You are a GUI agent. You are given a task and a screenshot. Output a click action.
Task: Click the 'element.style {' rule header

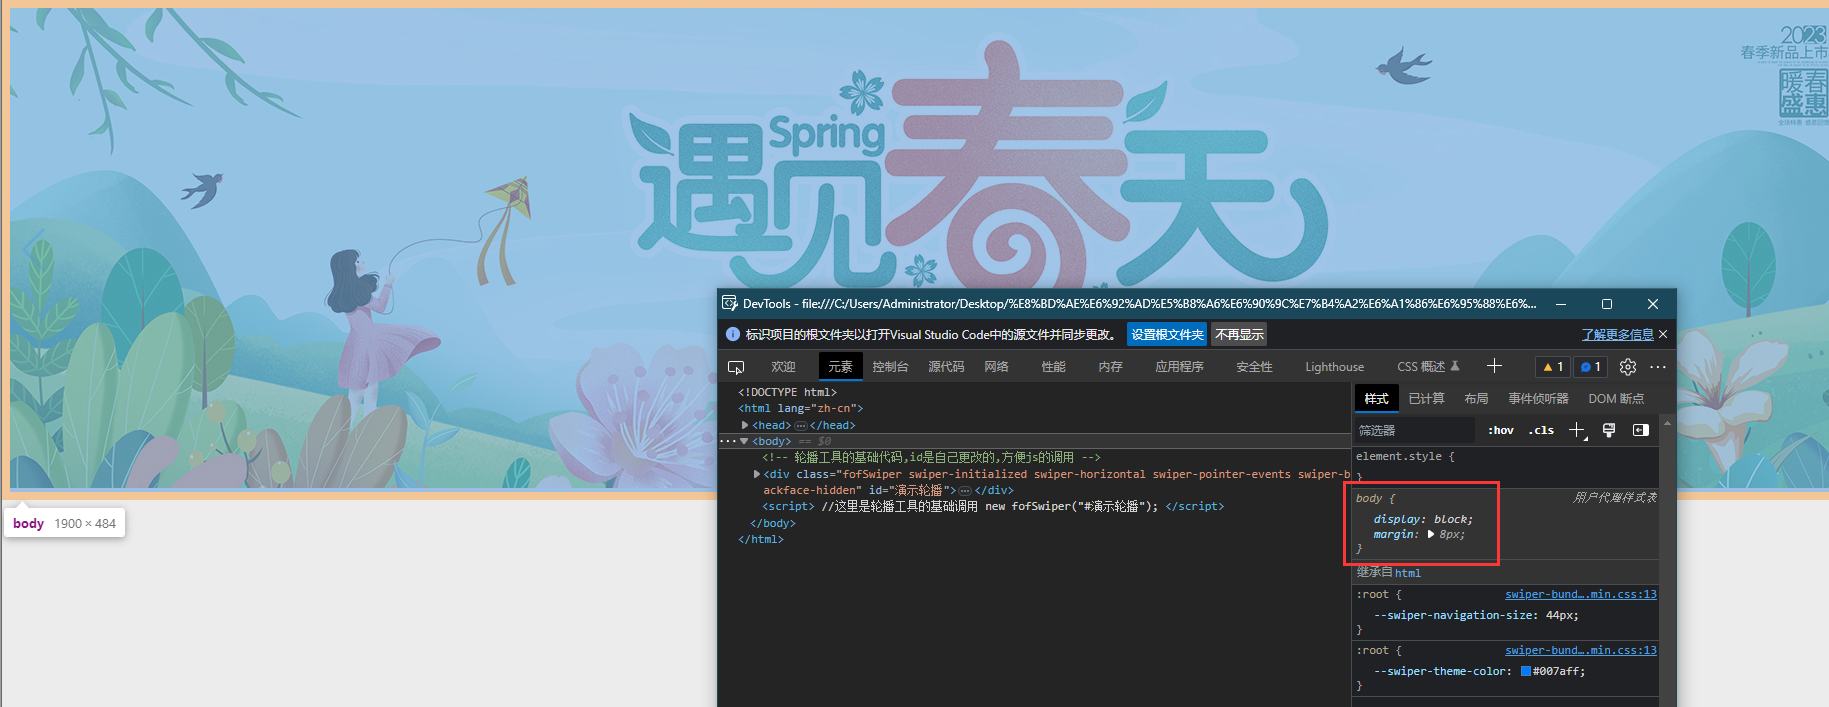1405,456
